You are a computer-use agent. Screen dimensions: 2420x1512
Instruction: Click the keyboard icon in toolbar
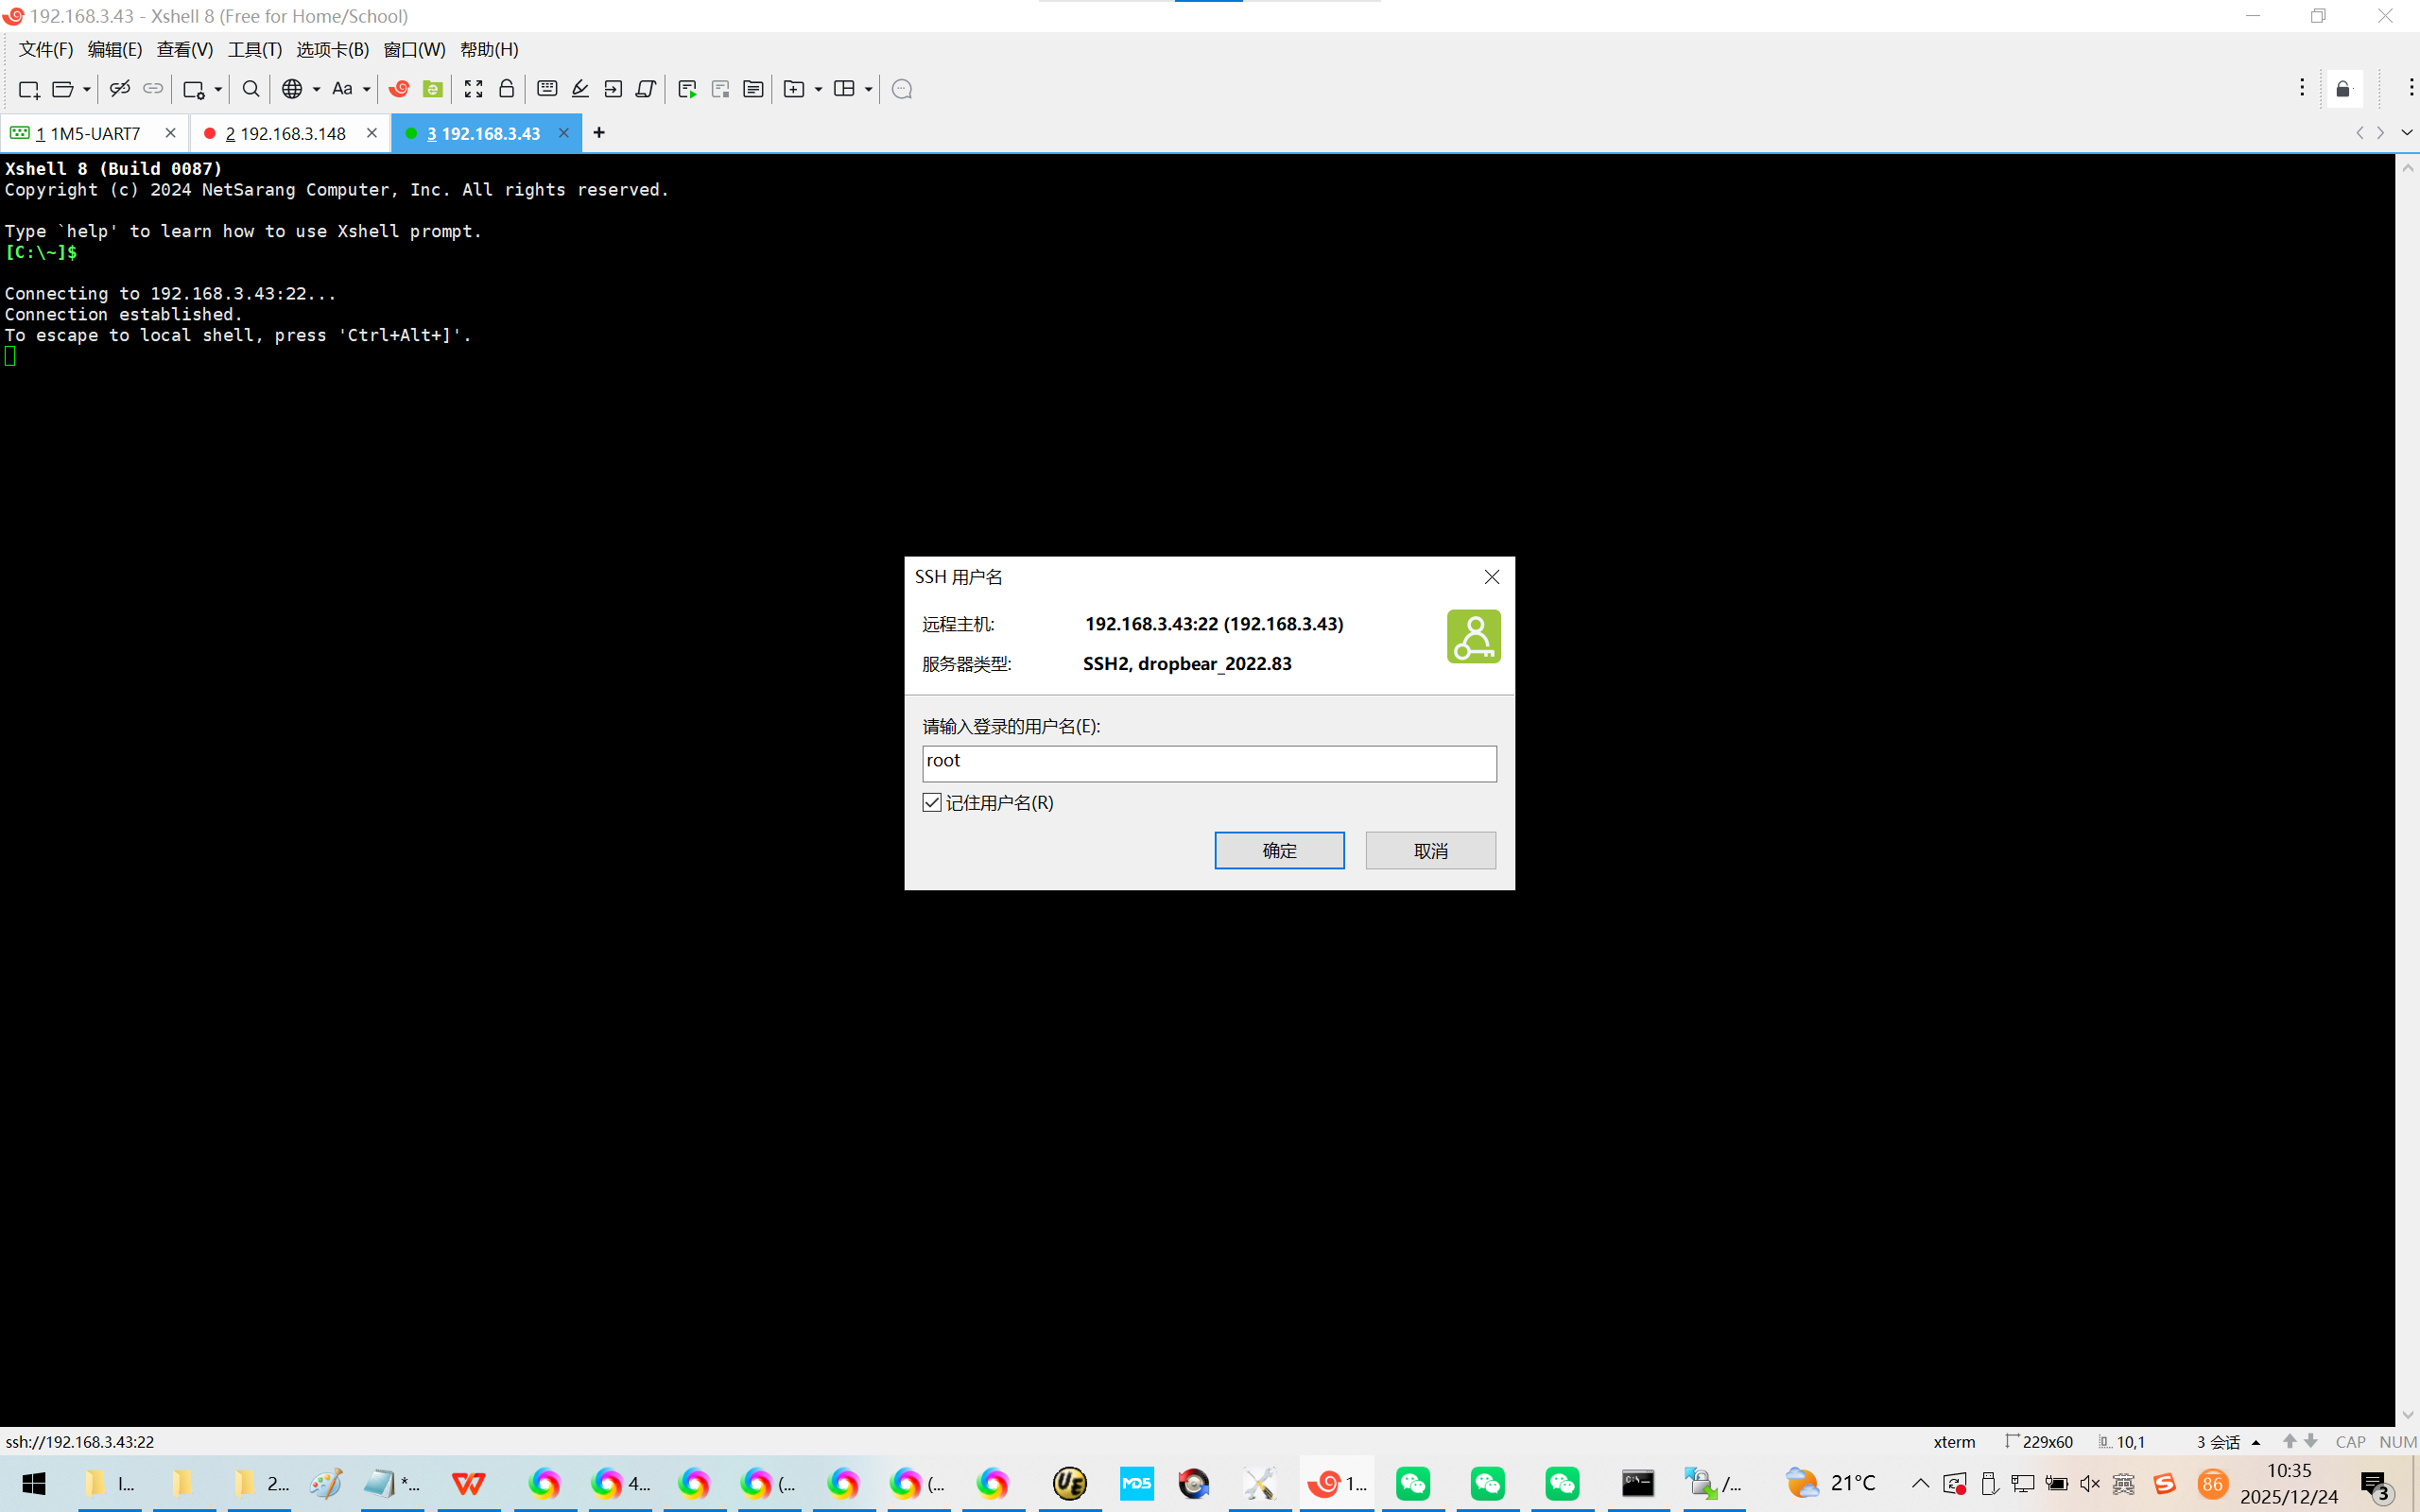(x=547, y=89)
